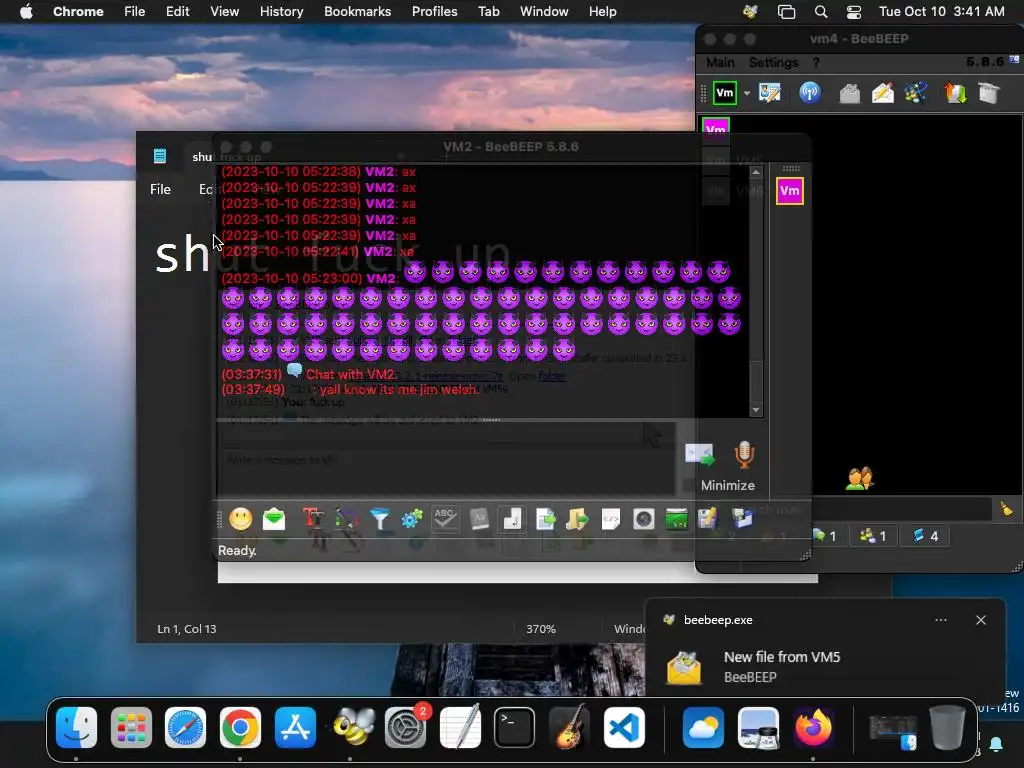Open file transfers with the up-down arrows icon
The width and height of the screenshot is (1024, 768).
coord(955,93)
